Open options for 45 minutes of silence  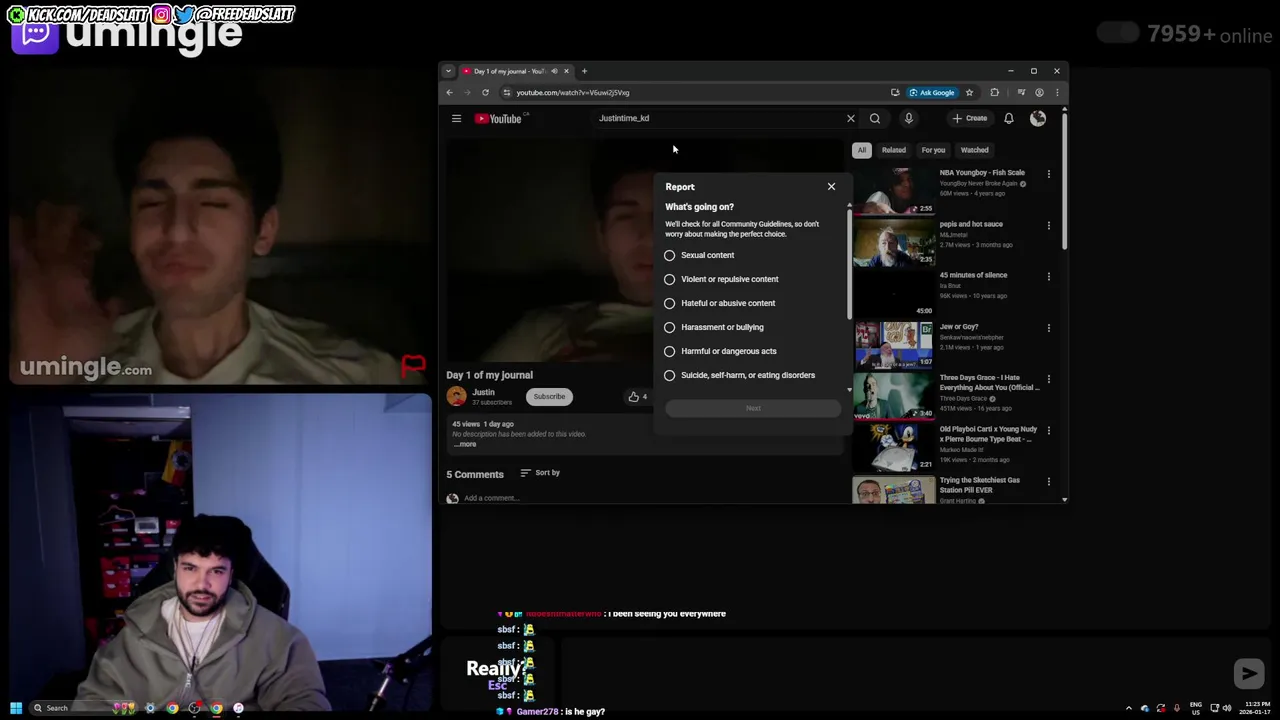[1048, 276]
